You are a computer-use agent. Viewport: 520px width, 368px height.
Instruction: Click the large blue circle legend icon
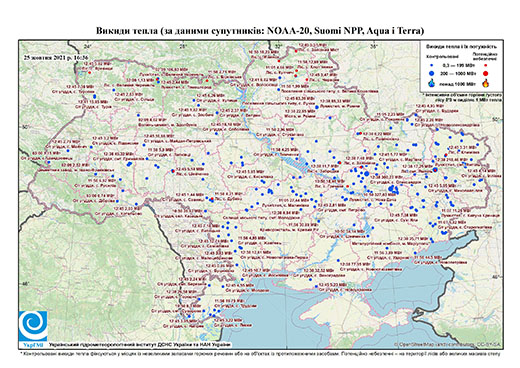pos(432,73)
